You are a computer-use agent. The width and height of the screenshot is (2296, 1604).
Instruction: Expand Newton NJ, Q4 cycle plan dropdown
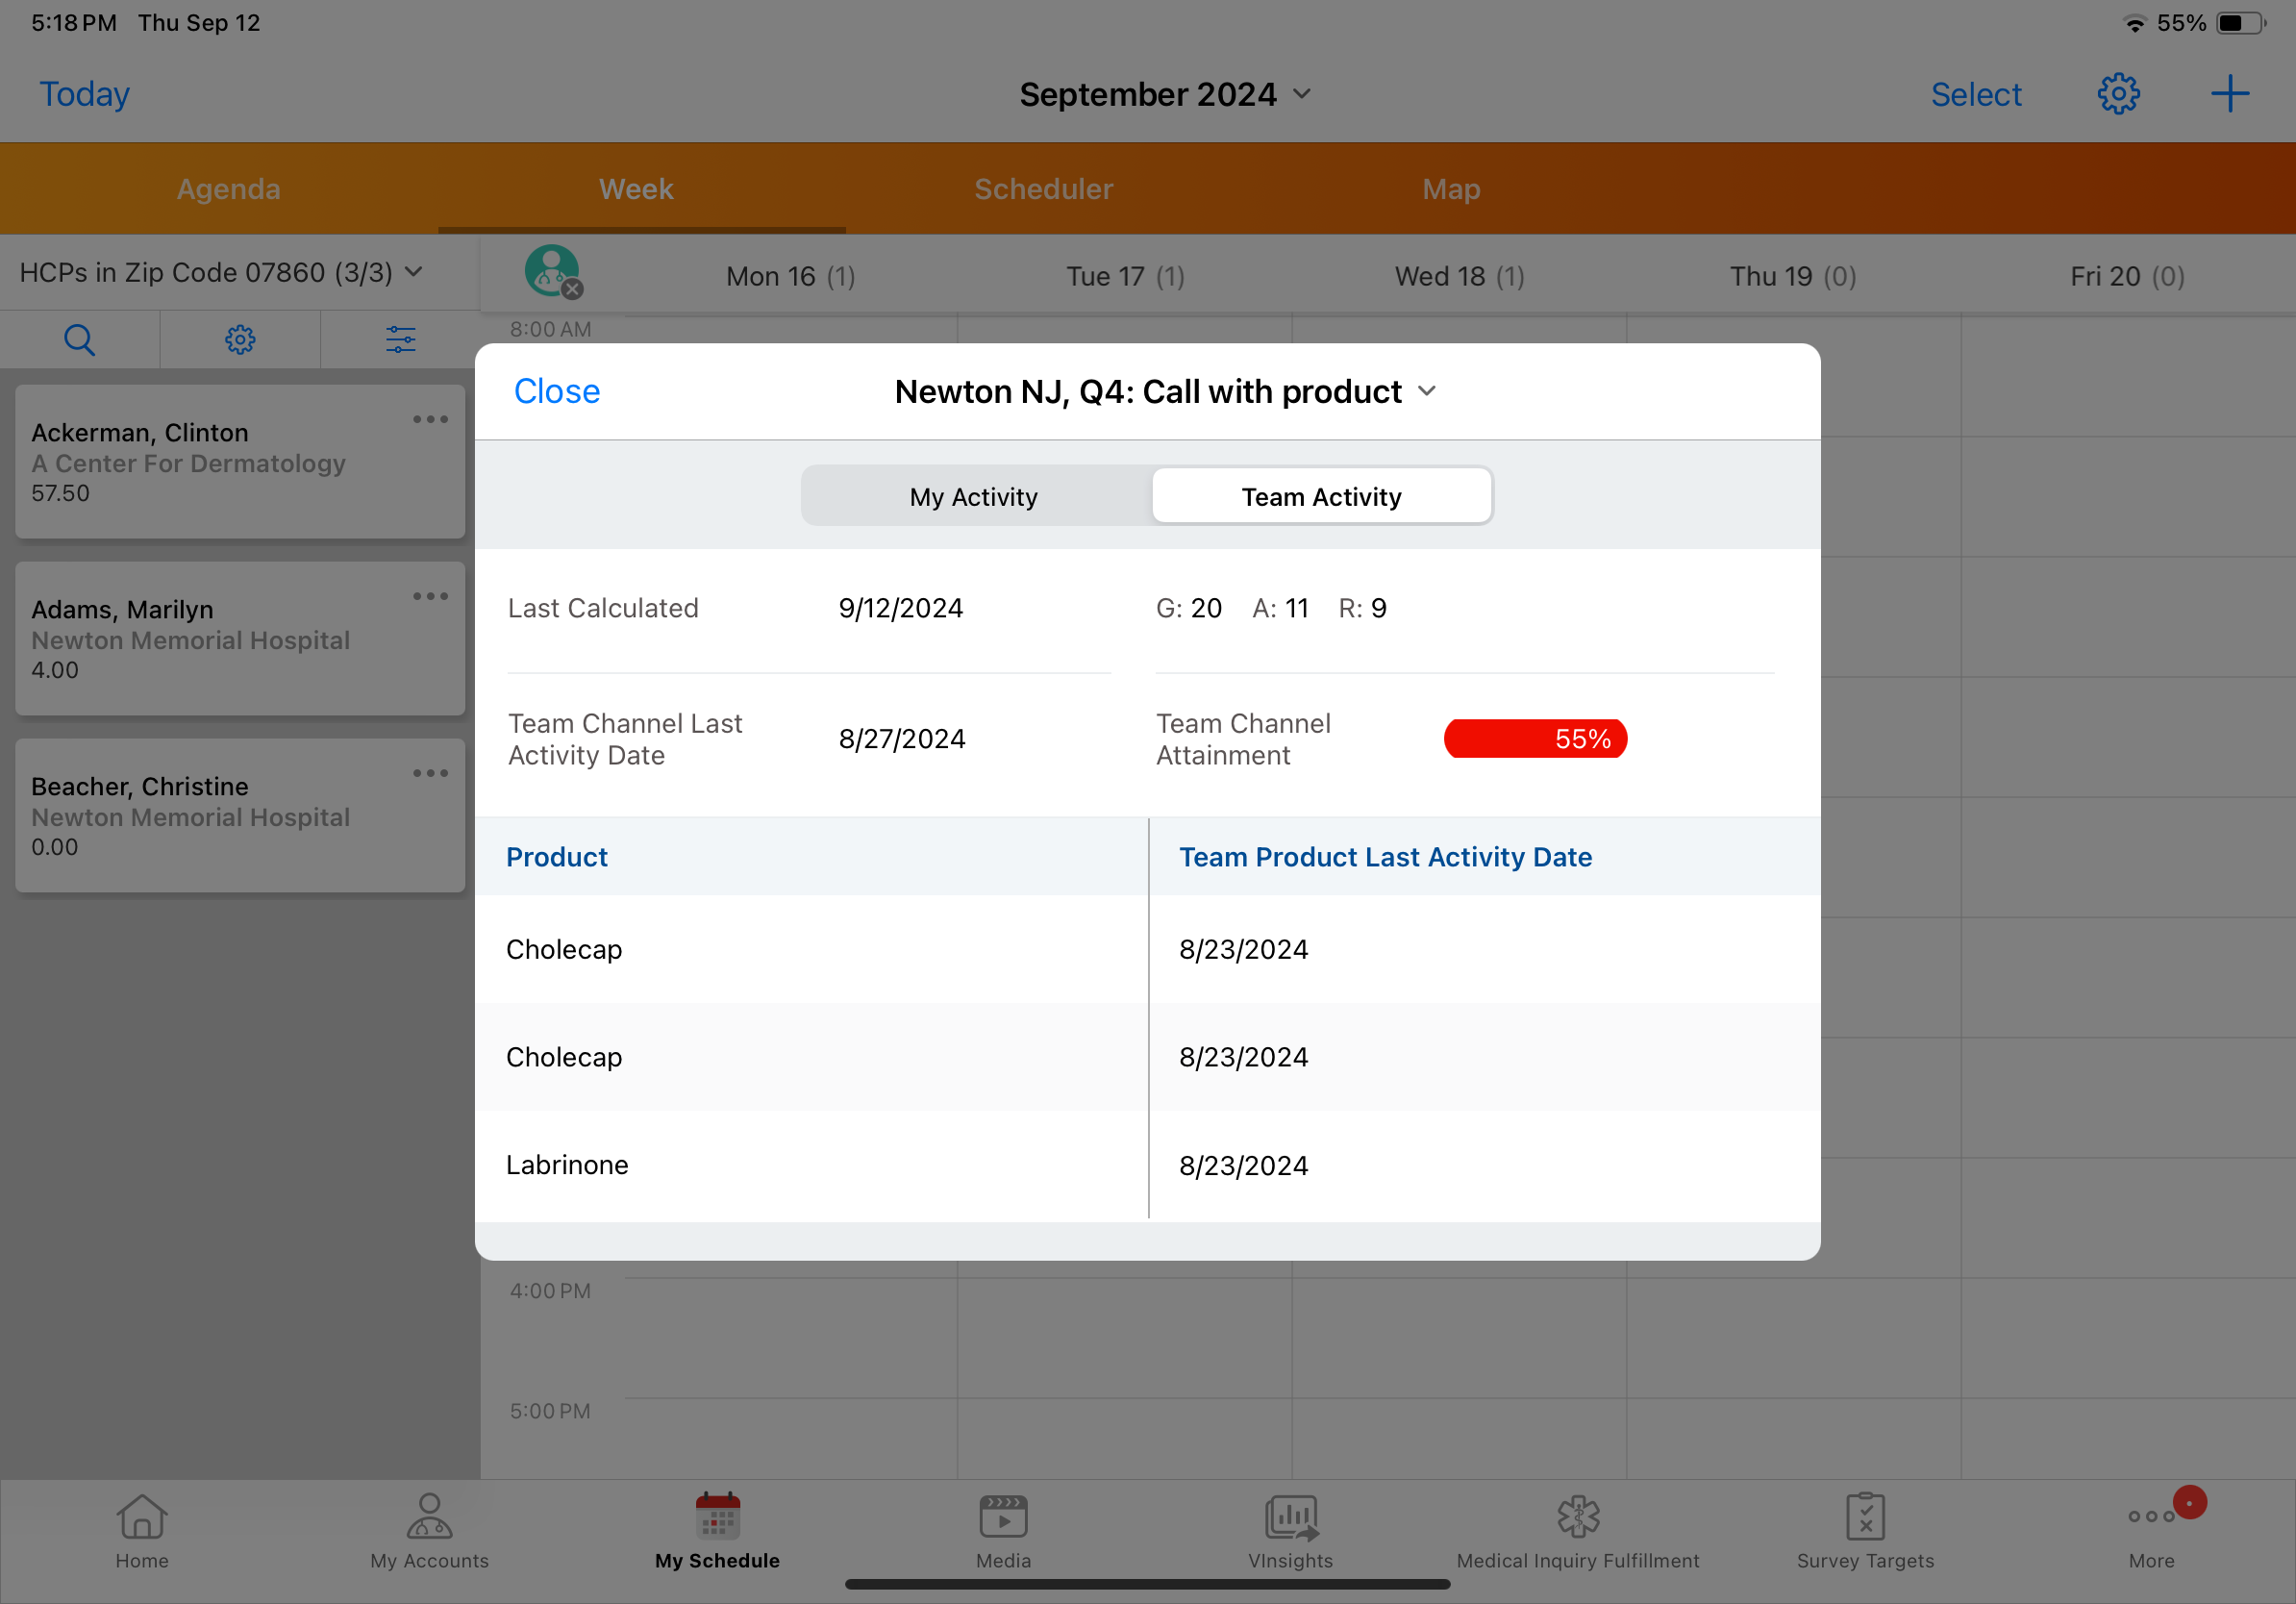[1165, 391]
